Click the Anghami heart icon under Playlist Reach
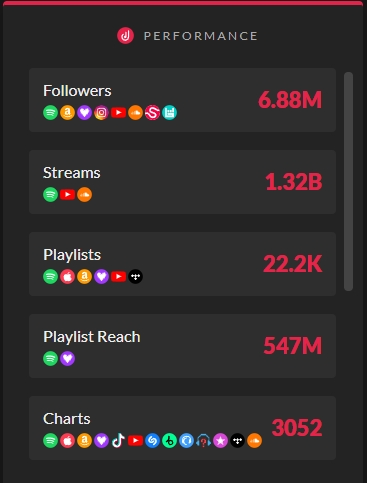The width and height of the screenshot is (367, 483). tap(67, 359)
